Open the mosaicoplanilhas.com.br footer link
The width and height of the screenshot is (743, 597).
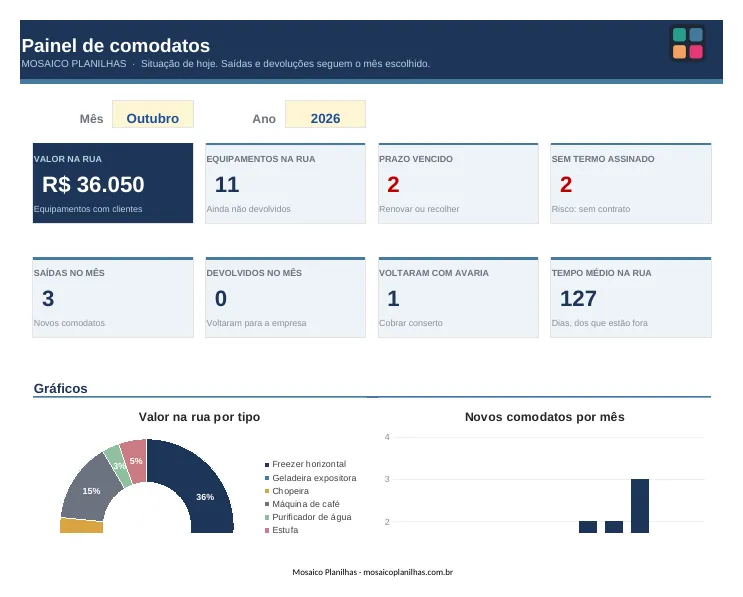coord(408,572)
